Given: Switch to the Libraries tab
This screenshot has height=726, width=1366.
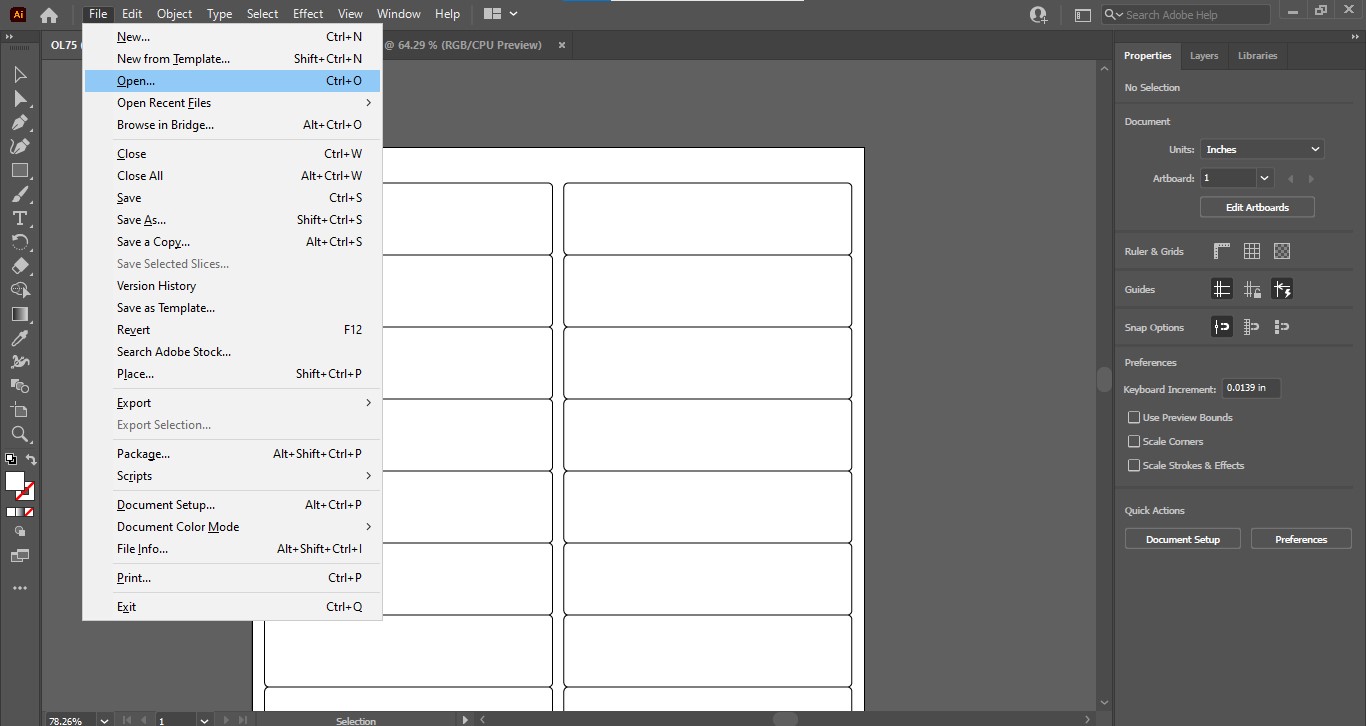Looking at the screenshot, I should (x=1257, y=56).
